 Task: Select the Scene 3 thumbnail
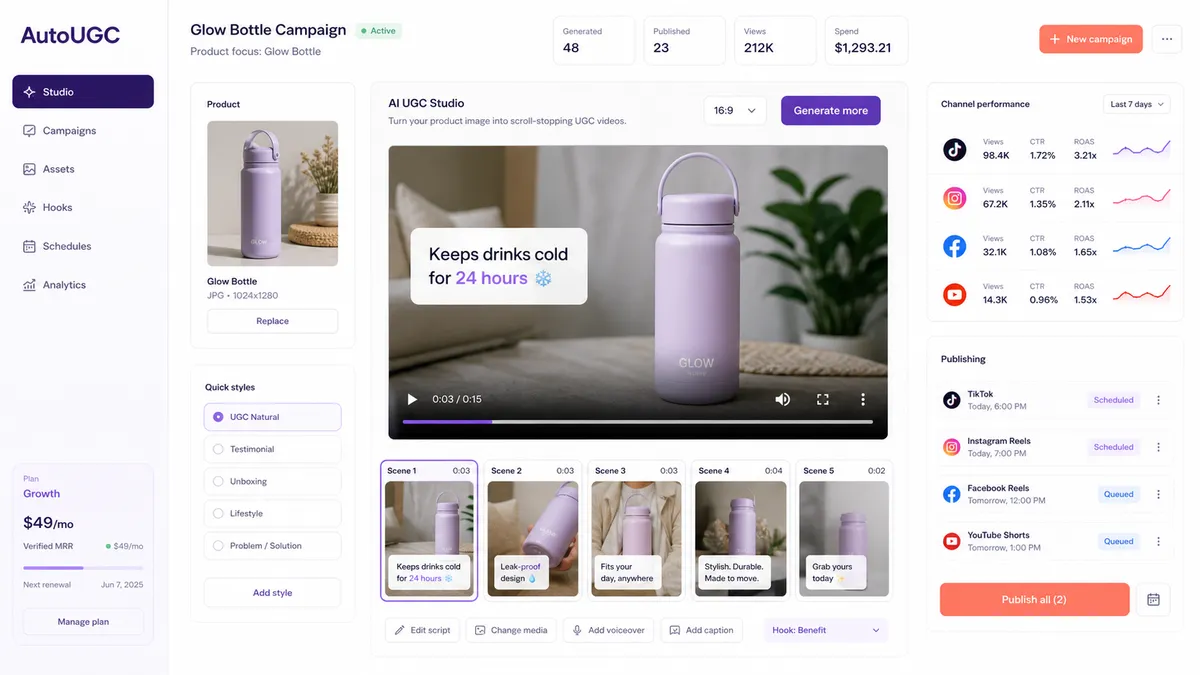click(636, 530)
